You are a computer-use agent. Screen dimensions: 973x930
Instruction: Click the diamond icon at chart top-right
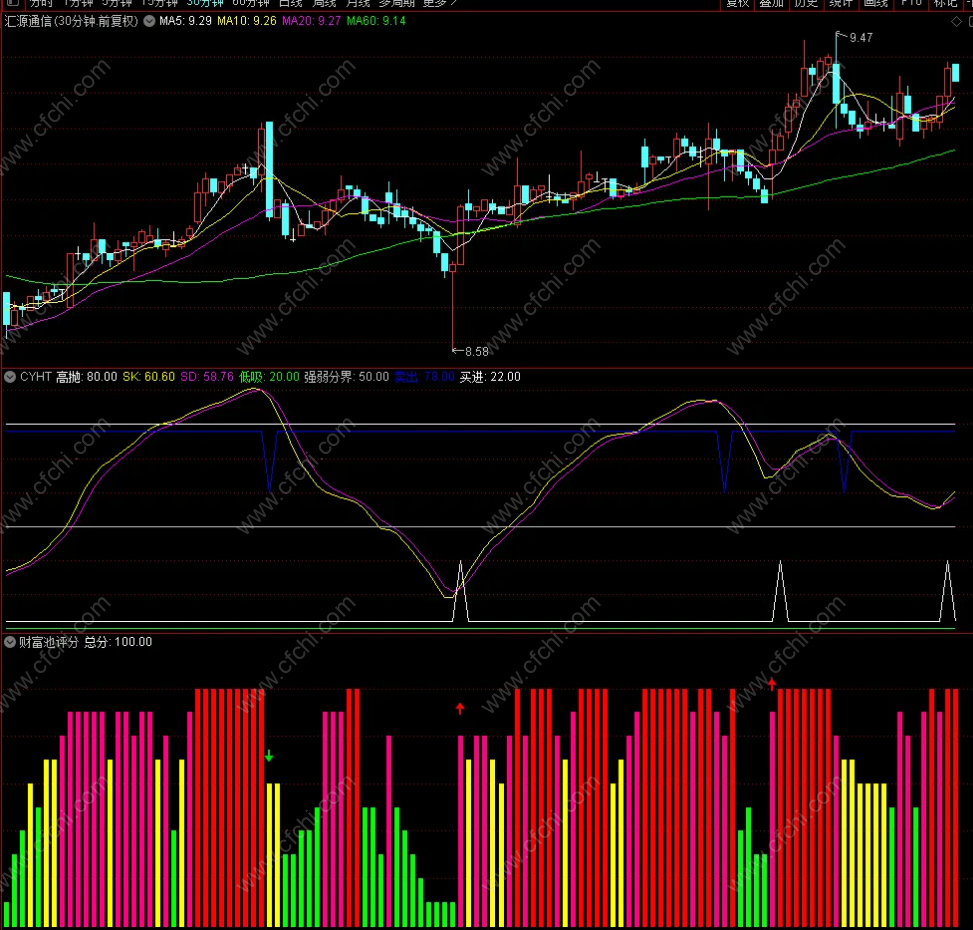[x=957, y=21]
